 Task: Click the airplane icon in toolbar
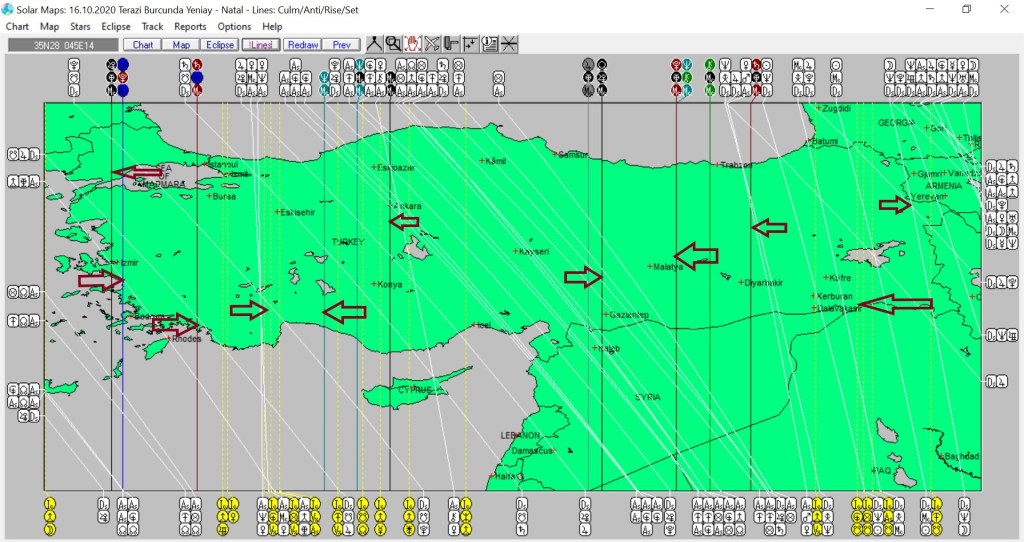[x=432, y=44]
